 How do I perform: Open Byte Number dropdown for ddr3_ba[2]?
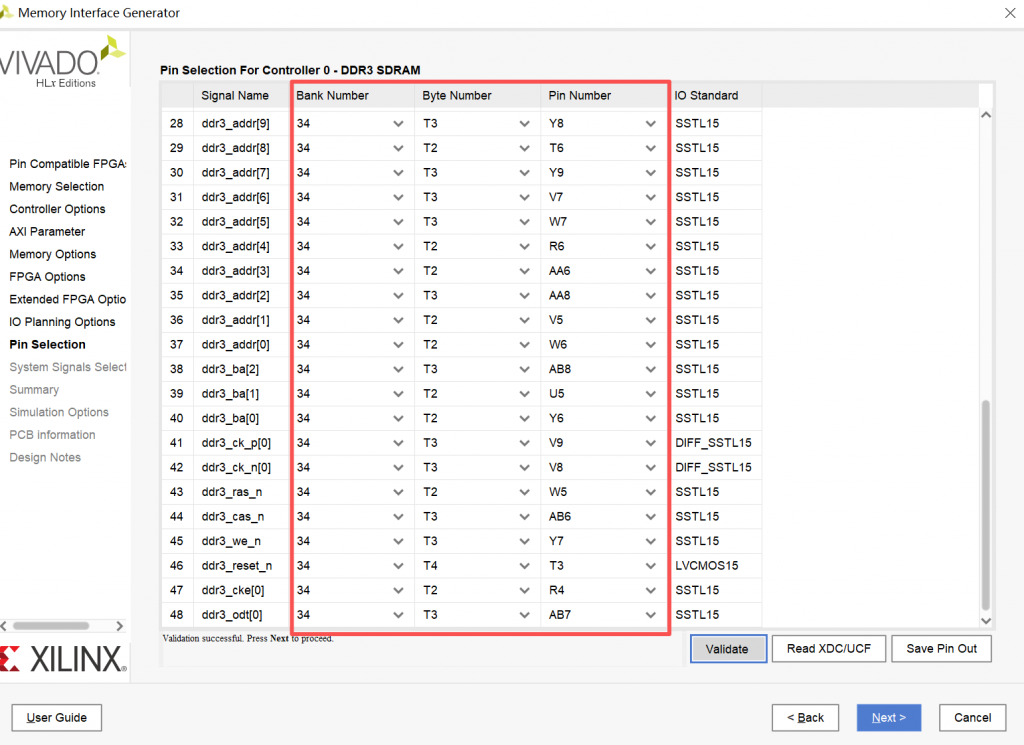524,369
